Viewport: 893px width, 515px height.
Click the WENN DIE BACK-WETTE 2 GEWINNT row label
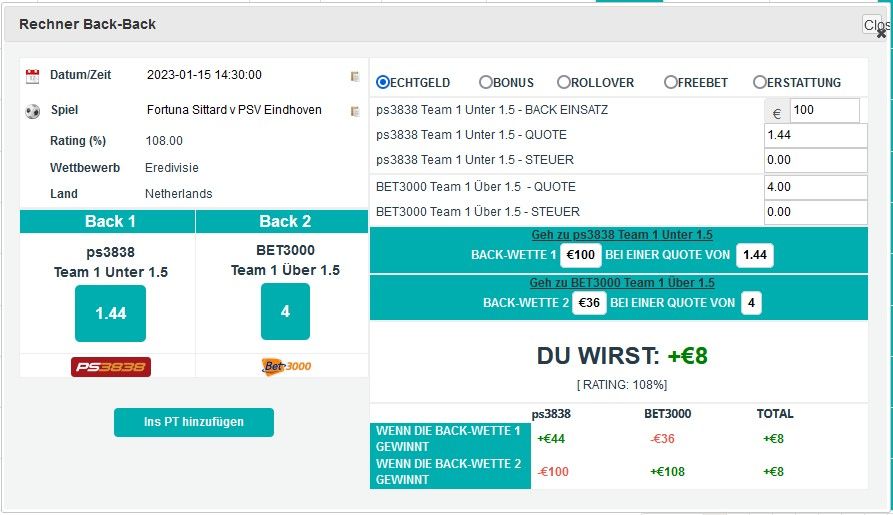coord(450,472)
